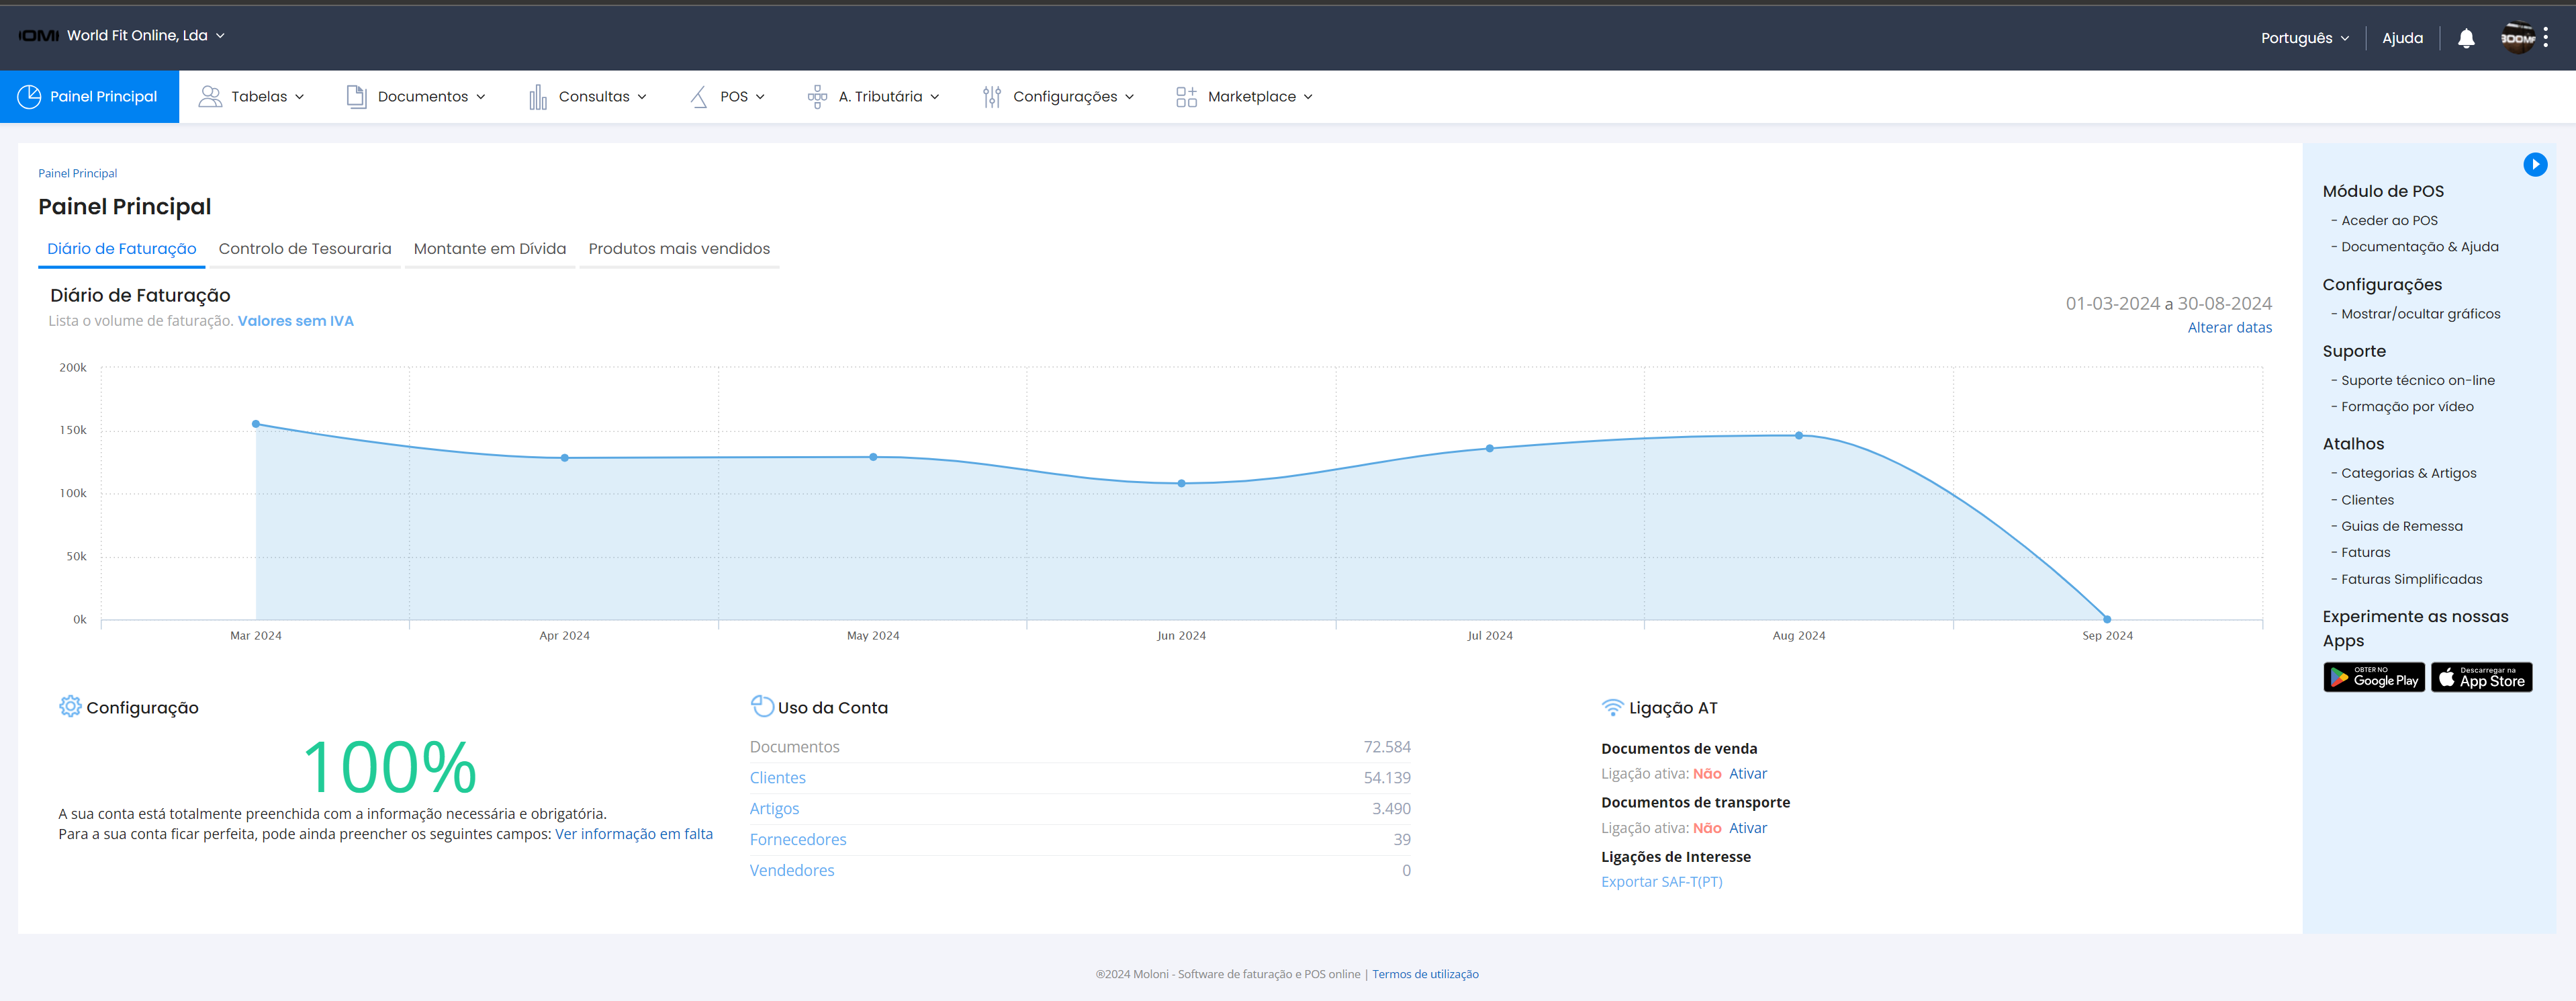This screenshot has width=2576, height=1001.
Task: Click the notification bell icon
Action: pos(2466,38)
